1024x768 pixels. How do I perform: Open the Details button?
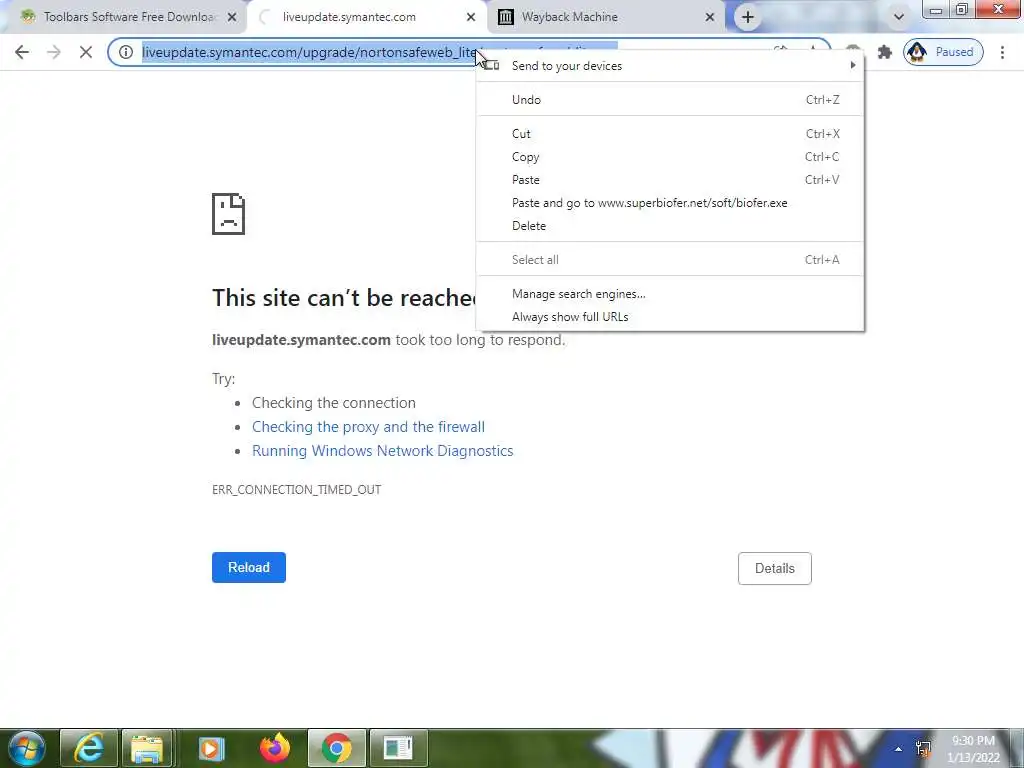coord(775,568)
